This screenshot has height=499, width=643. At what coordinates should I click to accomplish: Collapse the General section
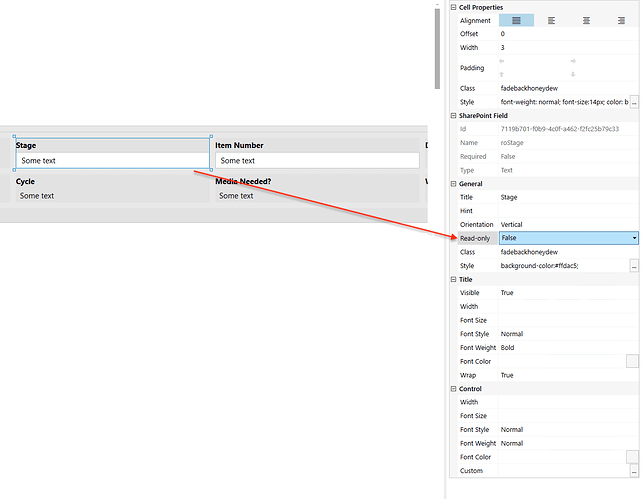pyautogui.click(x=453, y=184)
